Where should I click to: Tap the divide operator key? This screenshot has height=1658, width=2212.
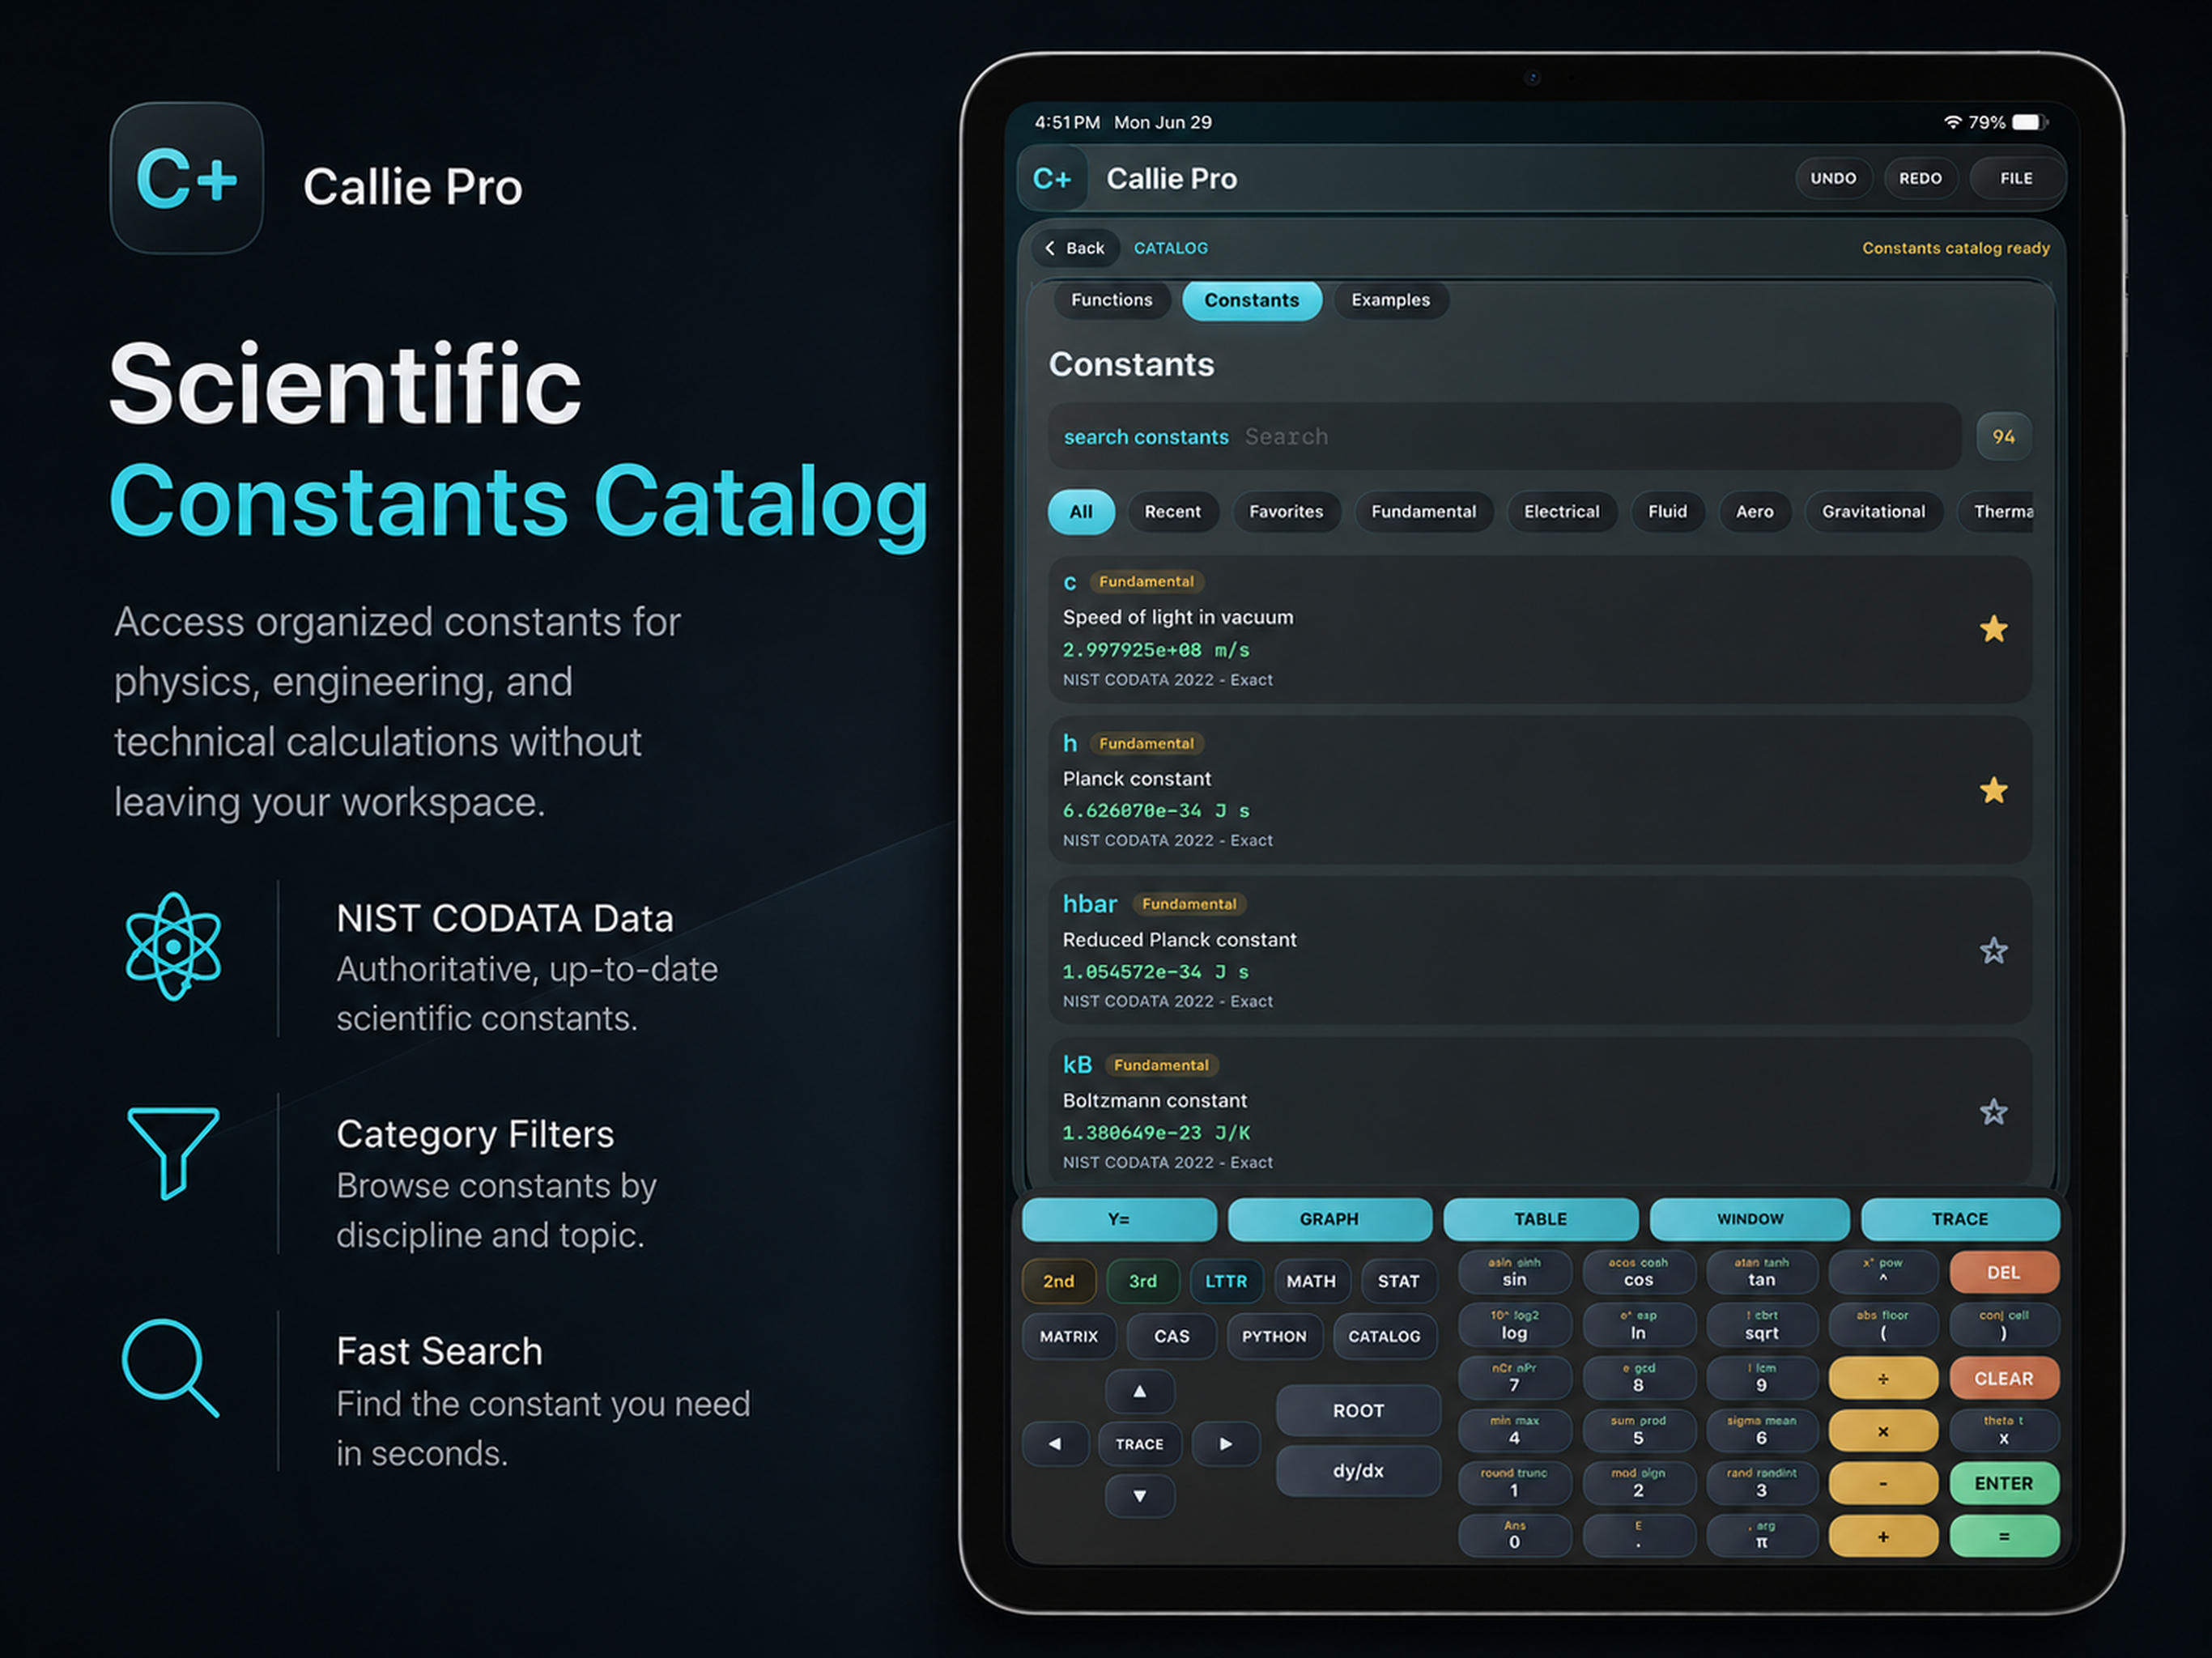[1883, 1378]
